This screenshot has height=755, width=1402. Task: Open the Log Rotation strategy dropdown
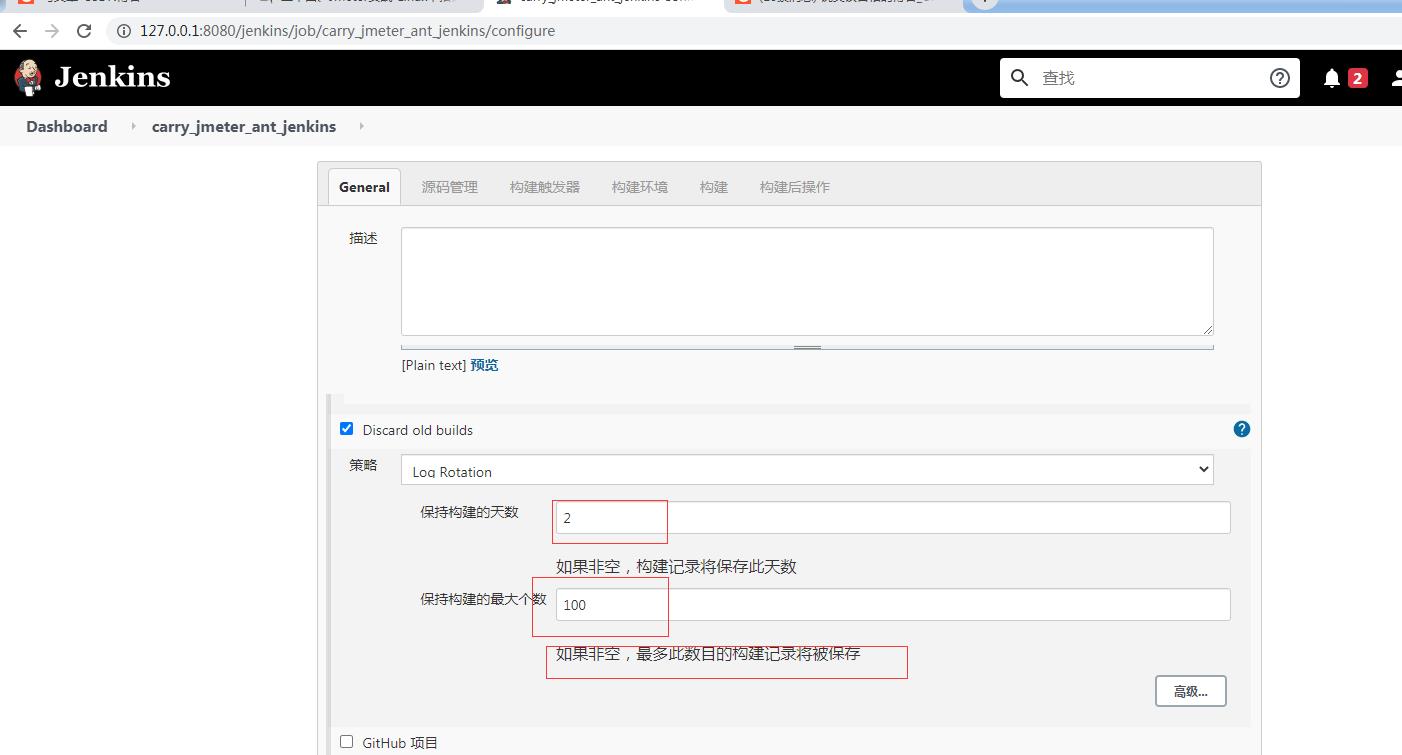click(807, 470)
